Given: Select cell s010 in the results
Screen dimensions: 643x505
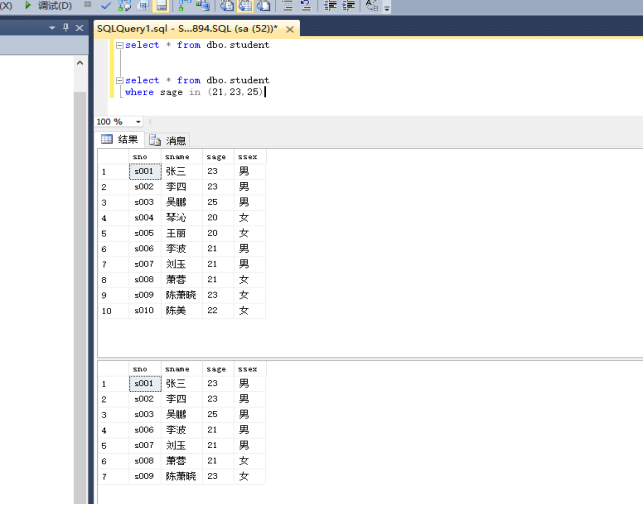Looking at the screenshot, I should (145, 311).
